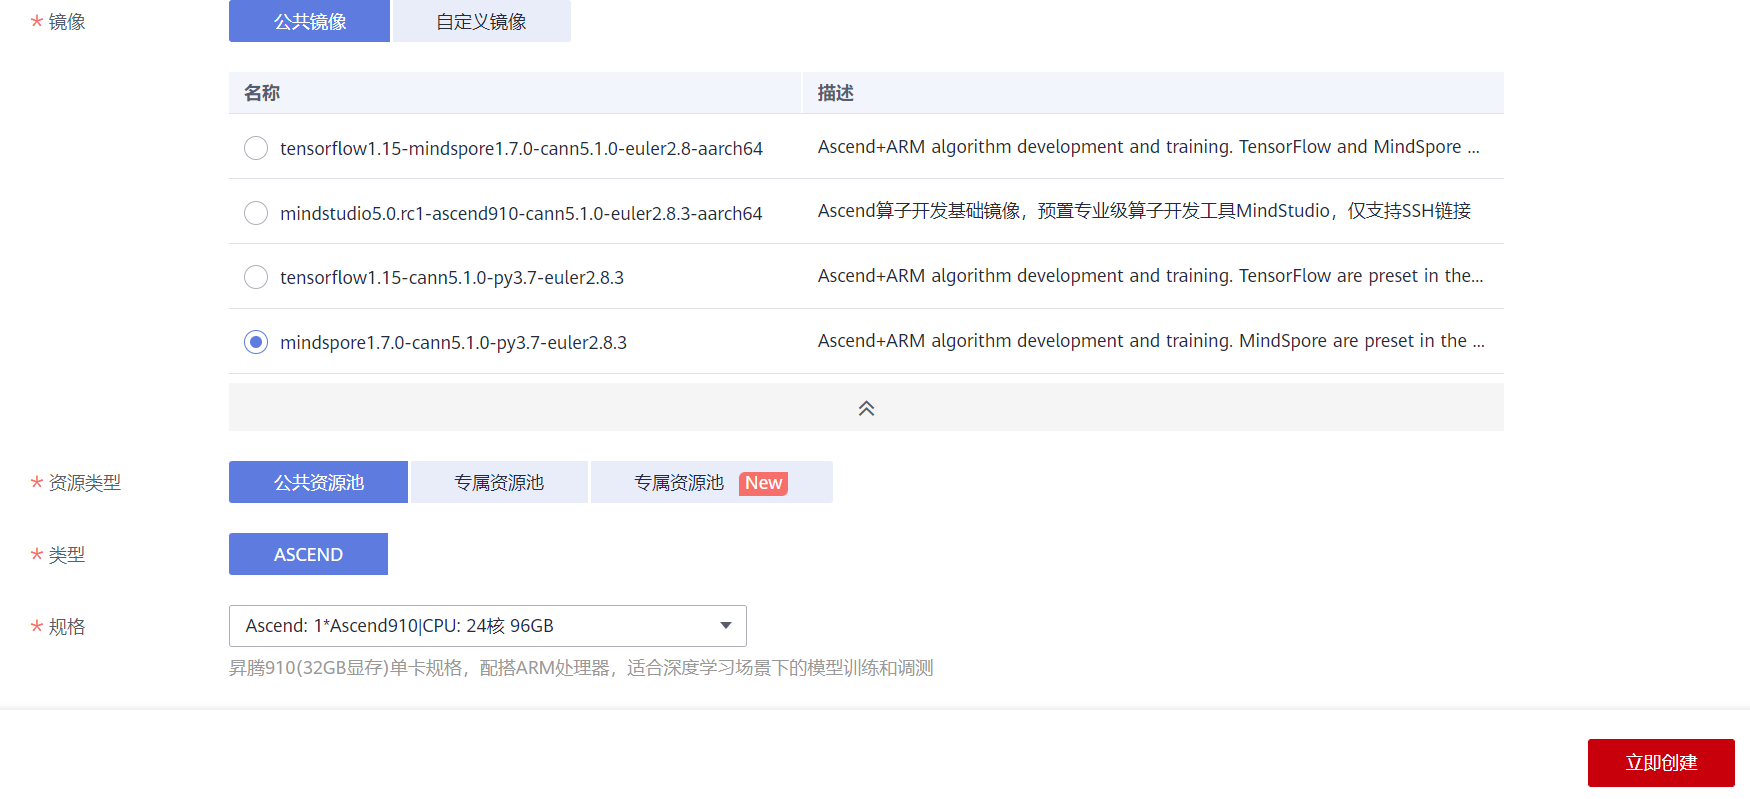Click image name mindstudio5.0.rc1-ascend910-cann5.1.0-euler2.8.3-aarch64
Image resolution: width=1750 pixels, height=799 pixels.
pos(521,213)
